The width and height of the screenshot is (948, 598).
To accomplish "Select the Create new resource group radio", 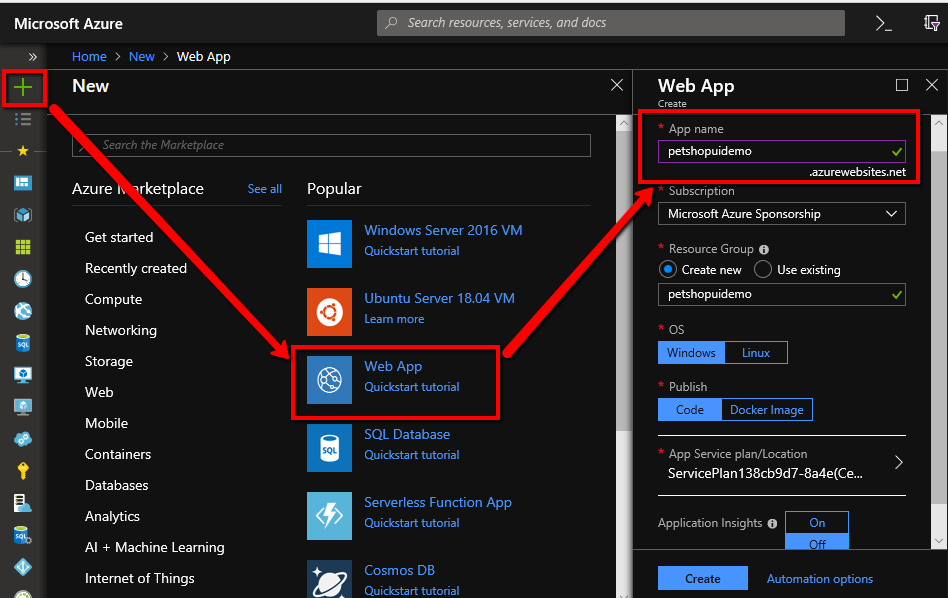I will (x=667, y=270).
